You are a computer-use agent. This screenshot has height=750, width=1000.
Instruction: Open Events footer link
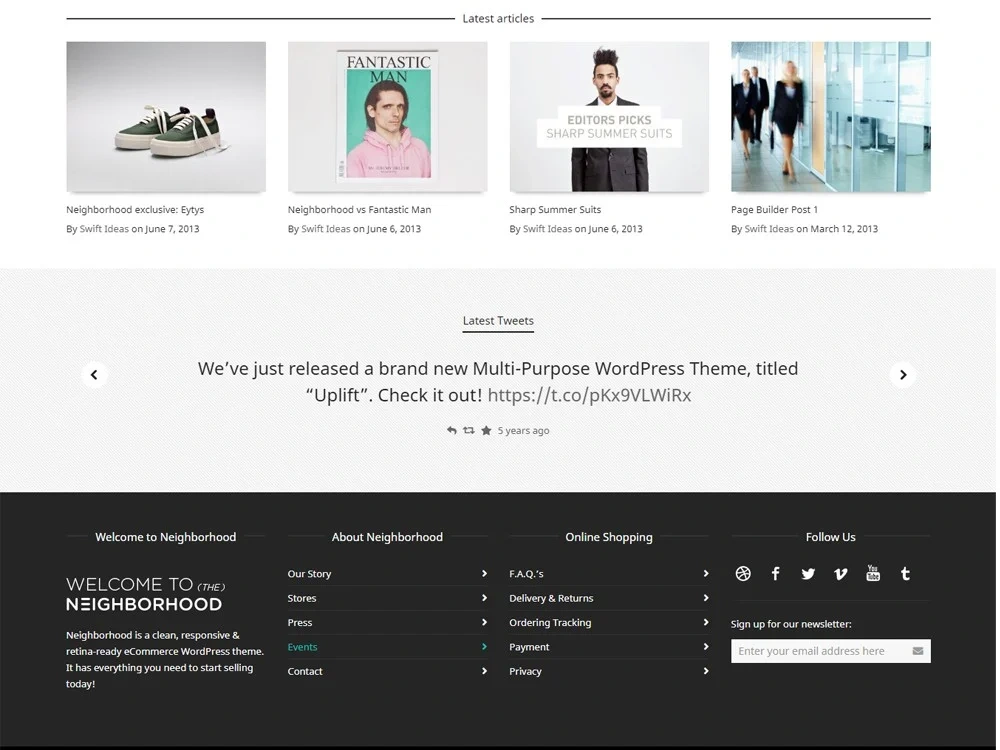point(302,647)
